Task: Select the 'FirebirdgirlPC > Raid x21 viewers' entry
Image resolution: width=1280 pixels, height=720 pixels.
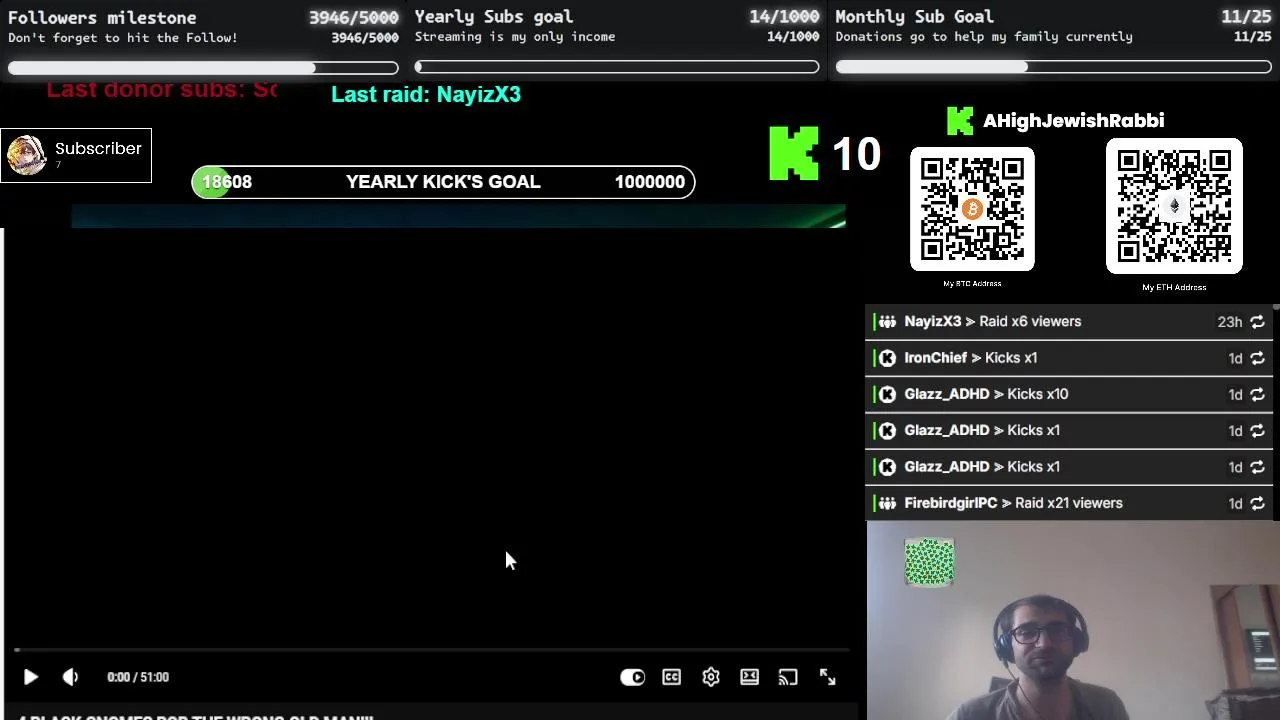Action: click(x=1070, y=503)
